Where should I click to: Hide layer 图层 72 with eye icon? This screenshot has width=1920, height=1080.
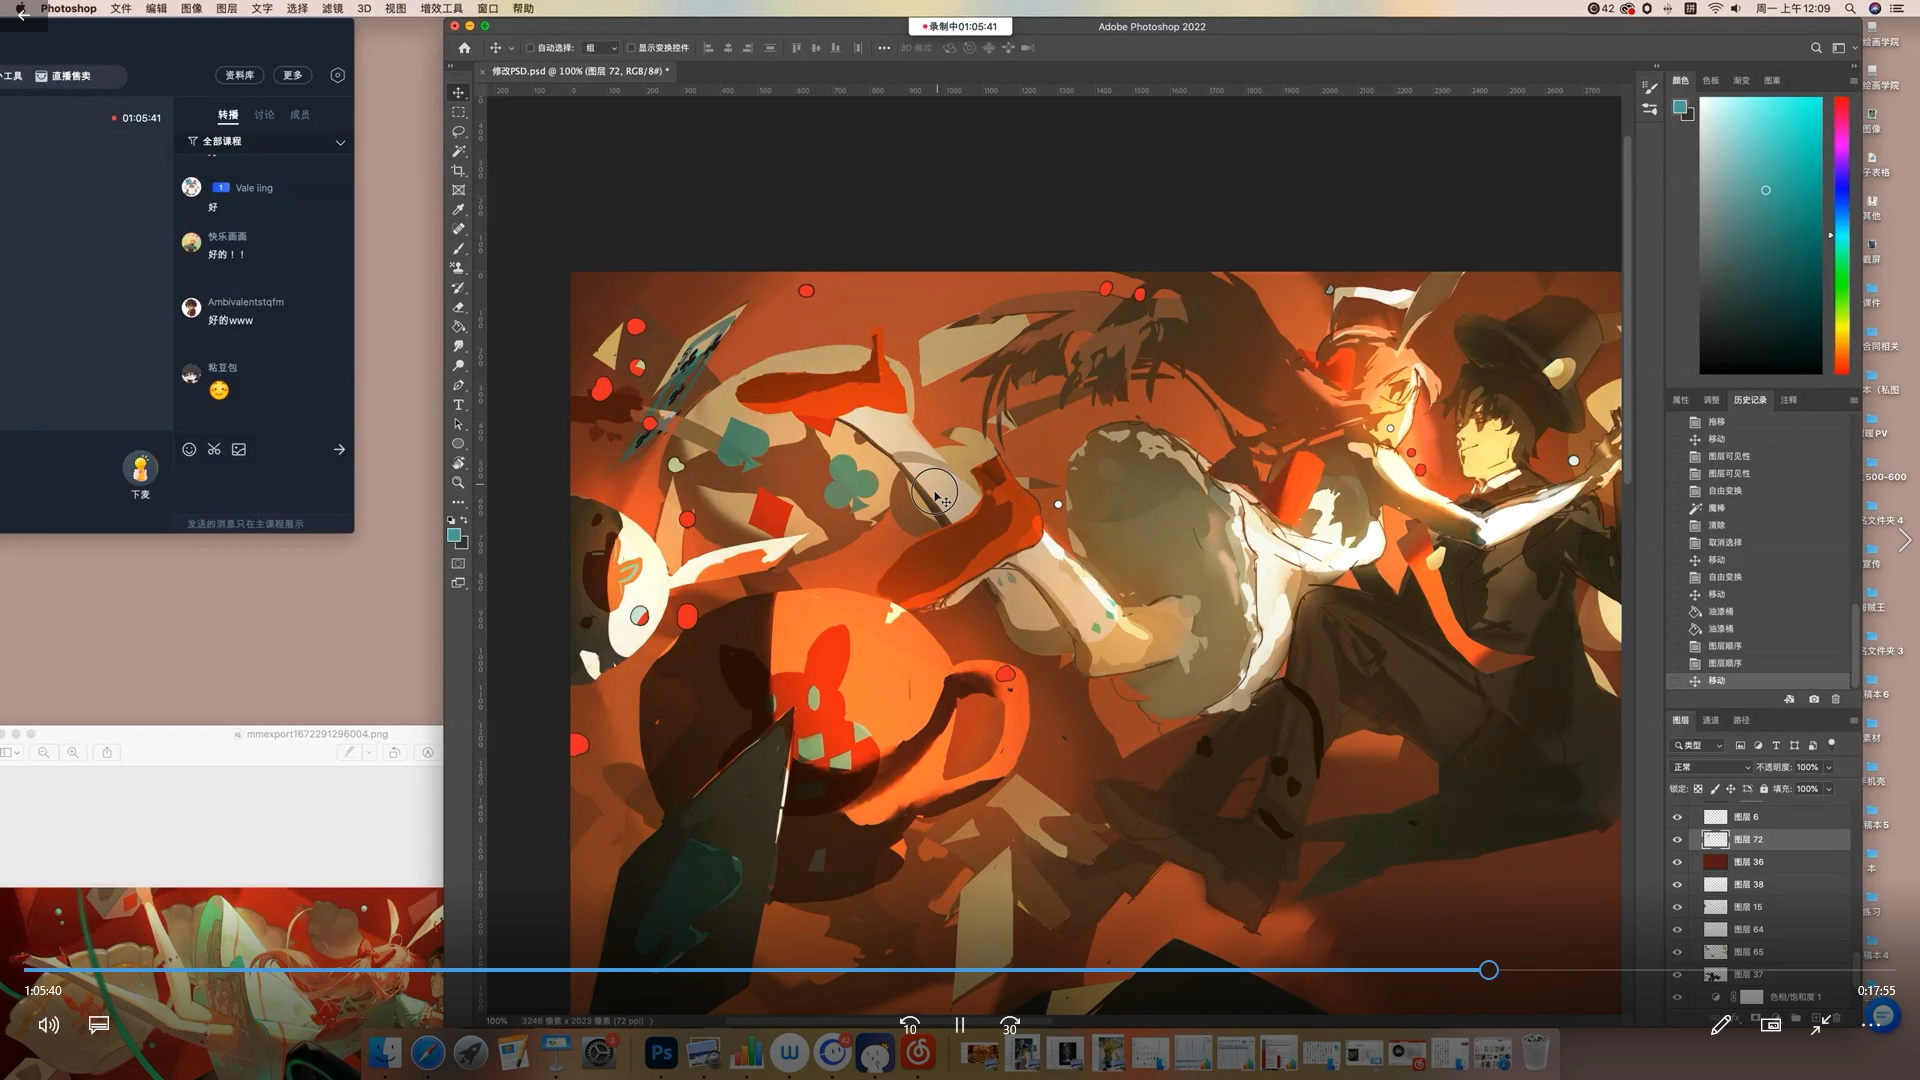click(x=1677, y=840)
